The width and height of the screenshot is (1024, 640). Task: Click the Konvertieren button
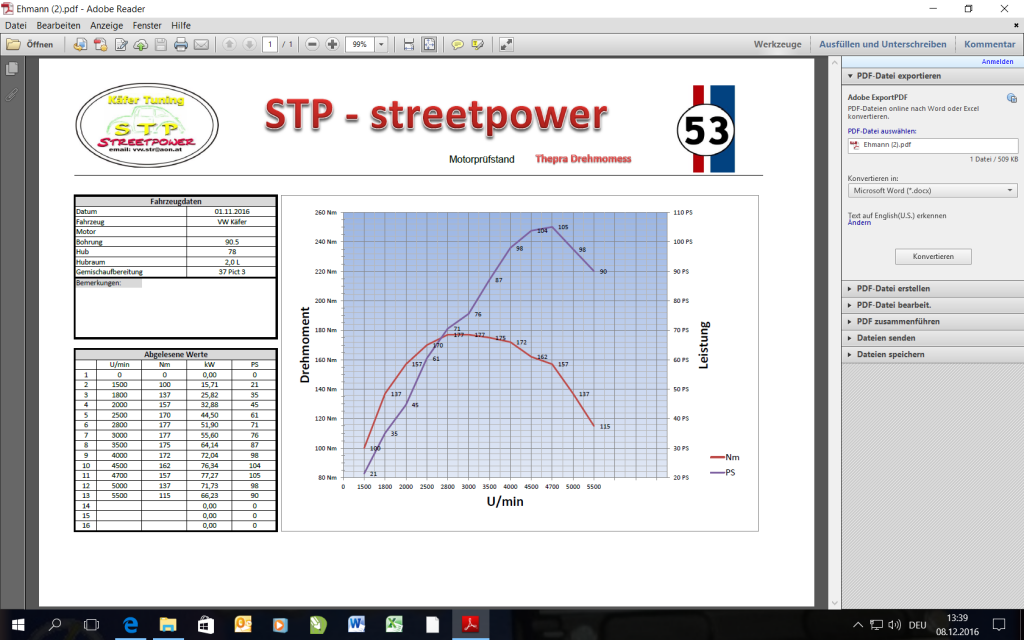click(933, 257)
